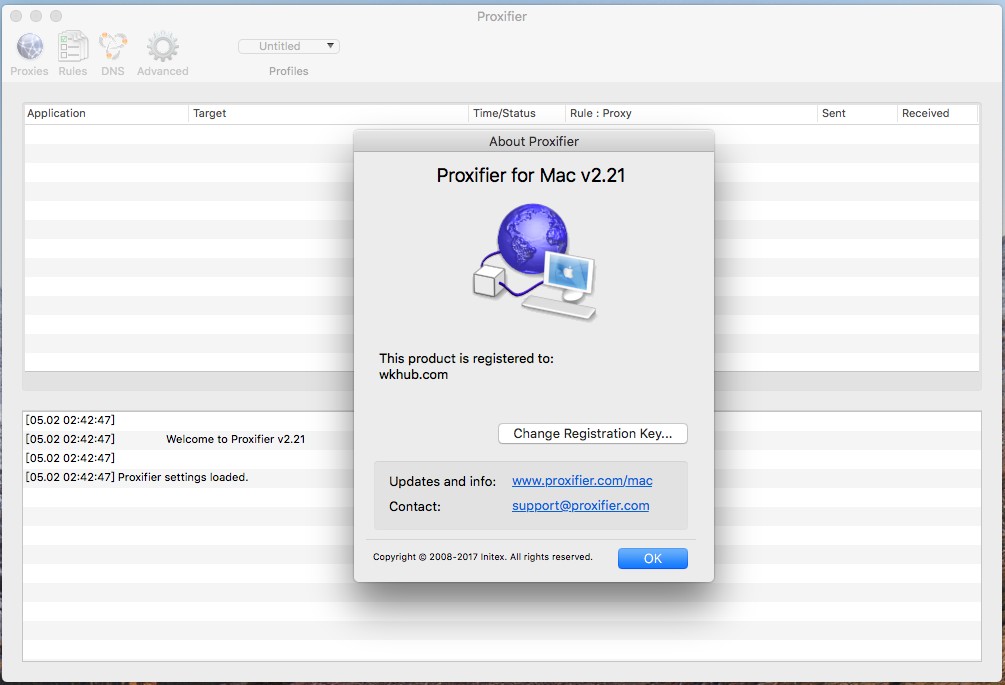Confirm the About dialog with OK

[652, 558]
